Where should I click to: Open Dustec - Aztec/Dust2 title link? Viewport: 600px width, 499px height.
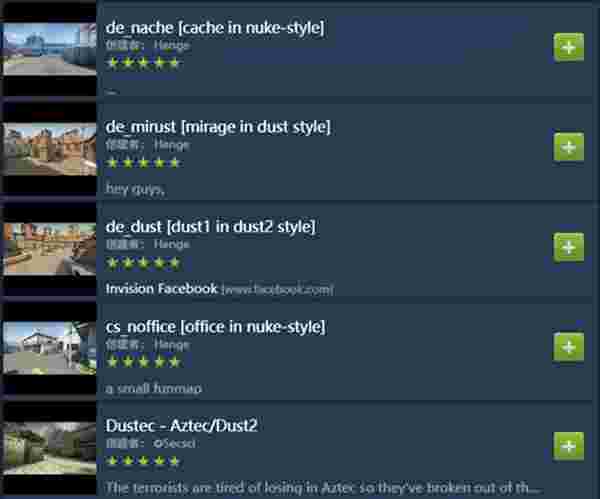pos(181,426)
